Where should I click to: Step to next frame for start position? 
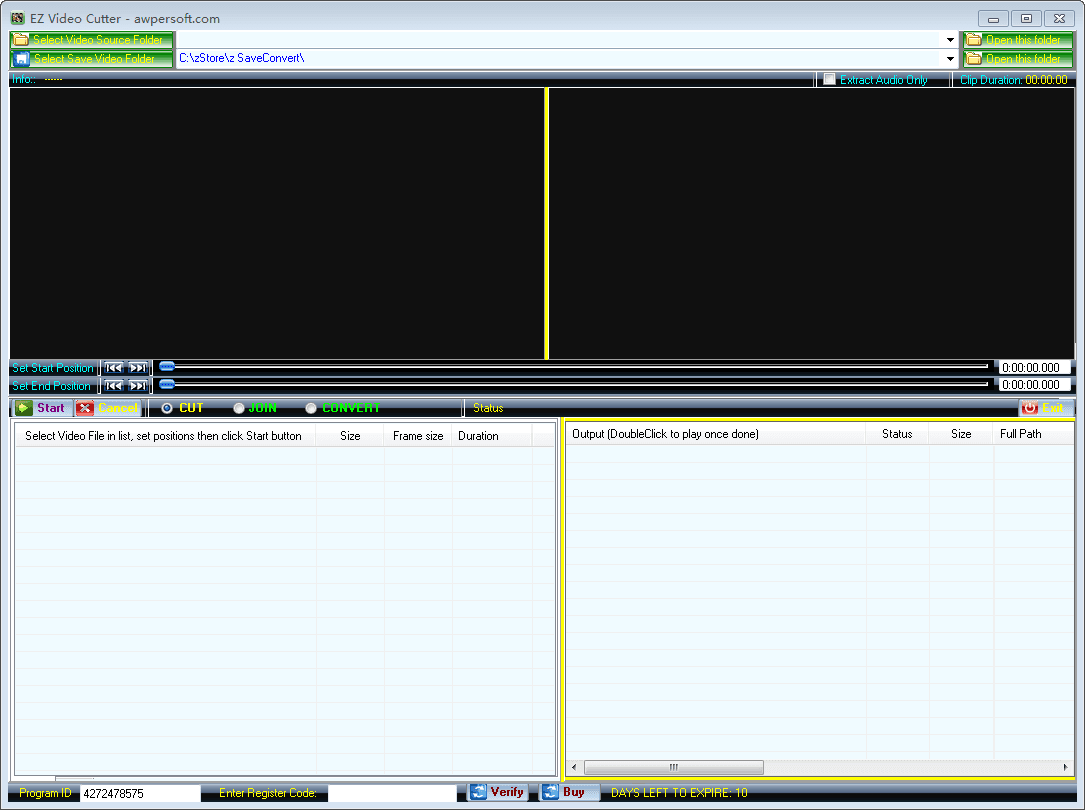click(139, 367)
